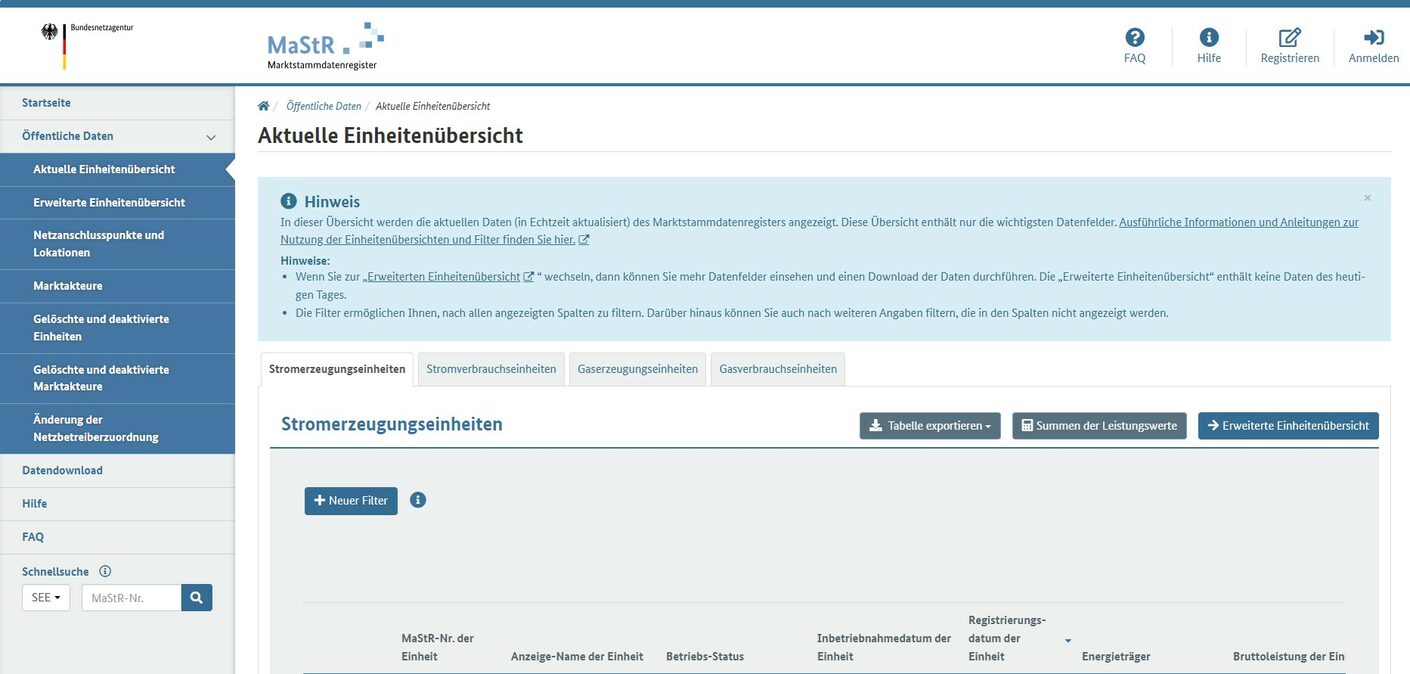The width and height of the screenshot is (1410, 674).
Task: Sort by MaStR-Nr. der Einheit column
Action: 437,647
